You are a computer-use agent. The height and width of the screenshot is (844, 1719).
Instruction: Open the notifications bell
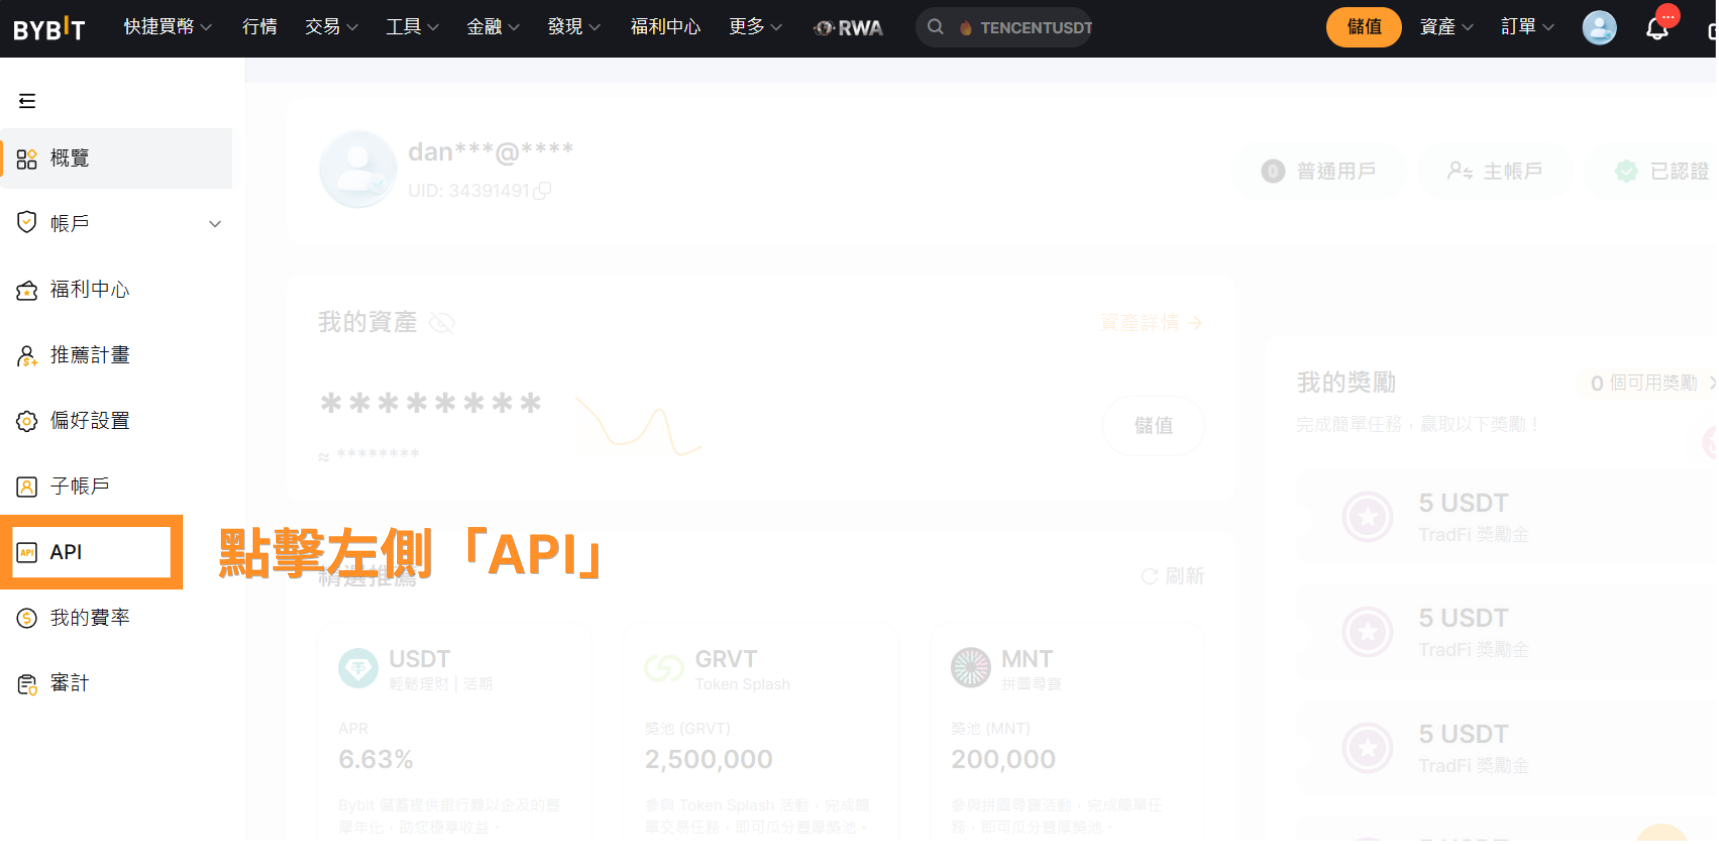click(x=1658, y=28)
